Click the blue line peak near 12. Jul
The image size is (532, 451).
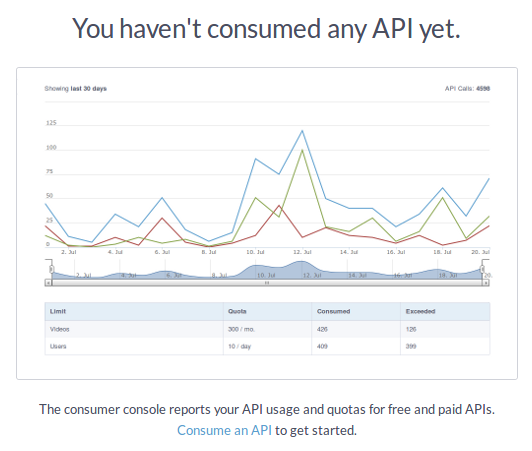tap(302, 131)
